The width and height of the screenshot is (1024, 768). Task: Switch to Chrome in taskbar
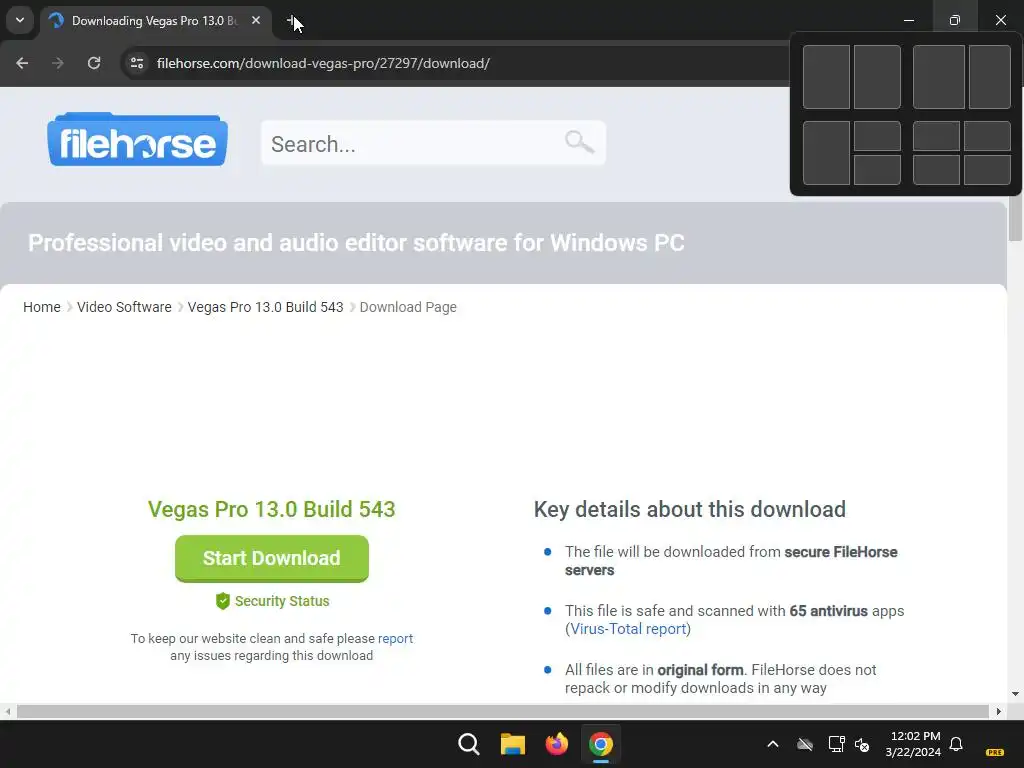point(600,744)
